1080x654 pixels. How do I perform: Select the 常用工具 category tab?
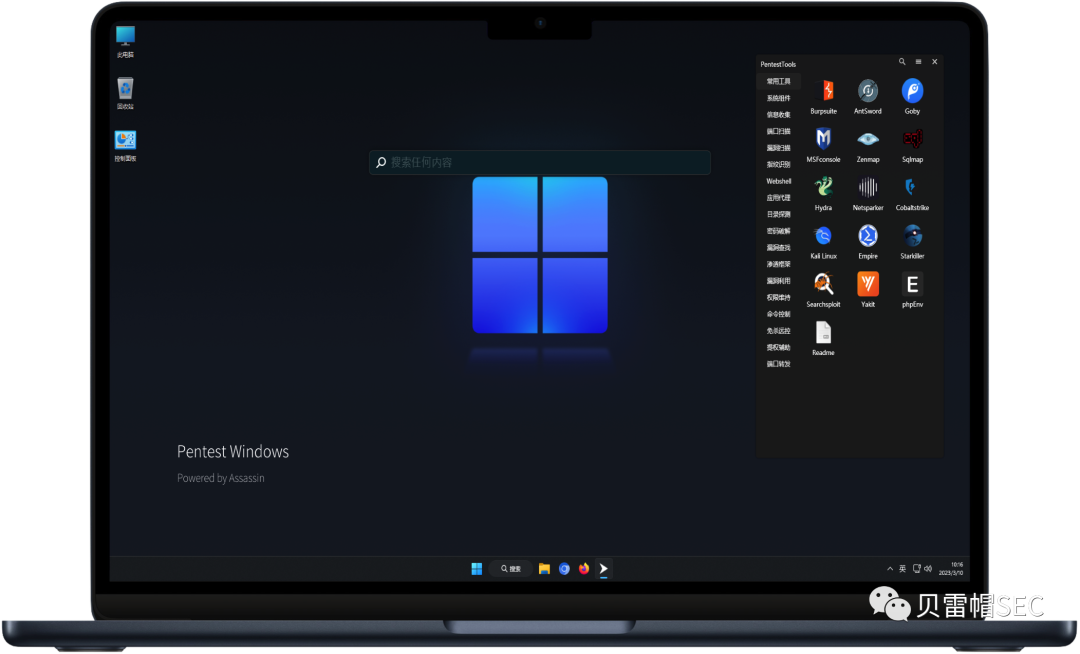pos(778,81)
